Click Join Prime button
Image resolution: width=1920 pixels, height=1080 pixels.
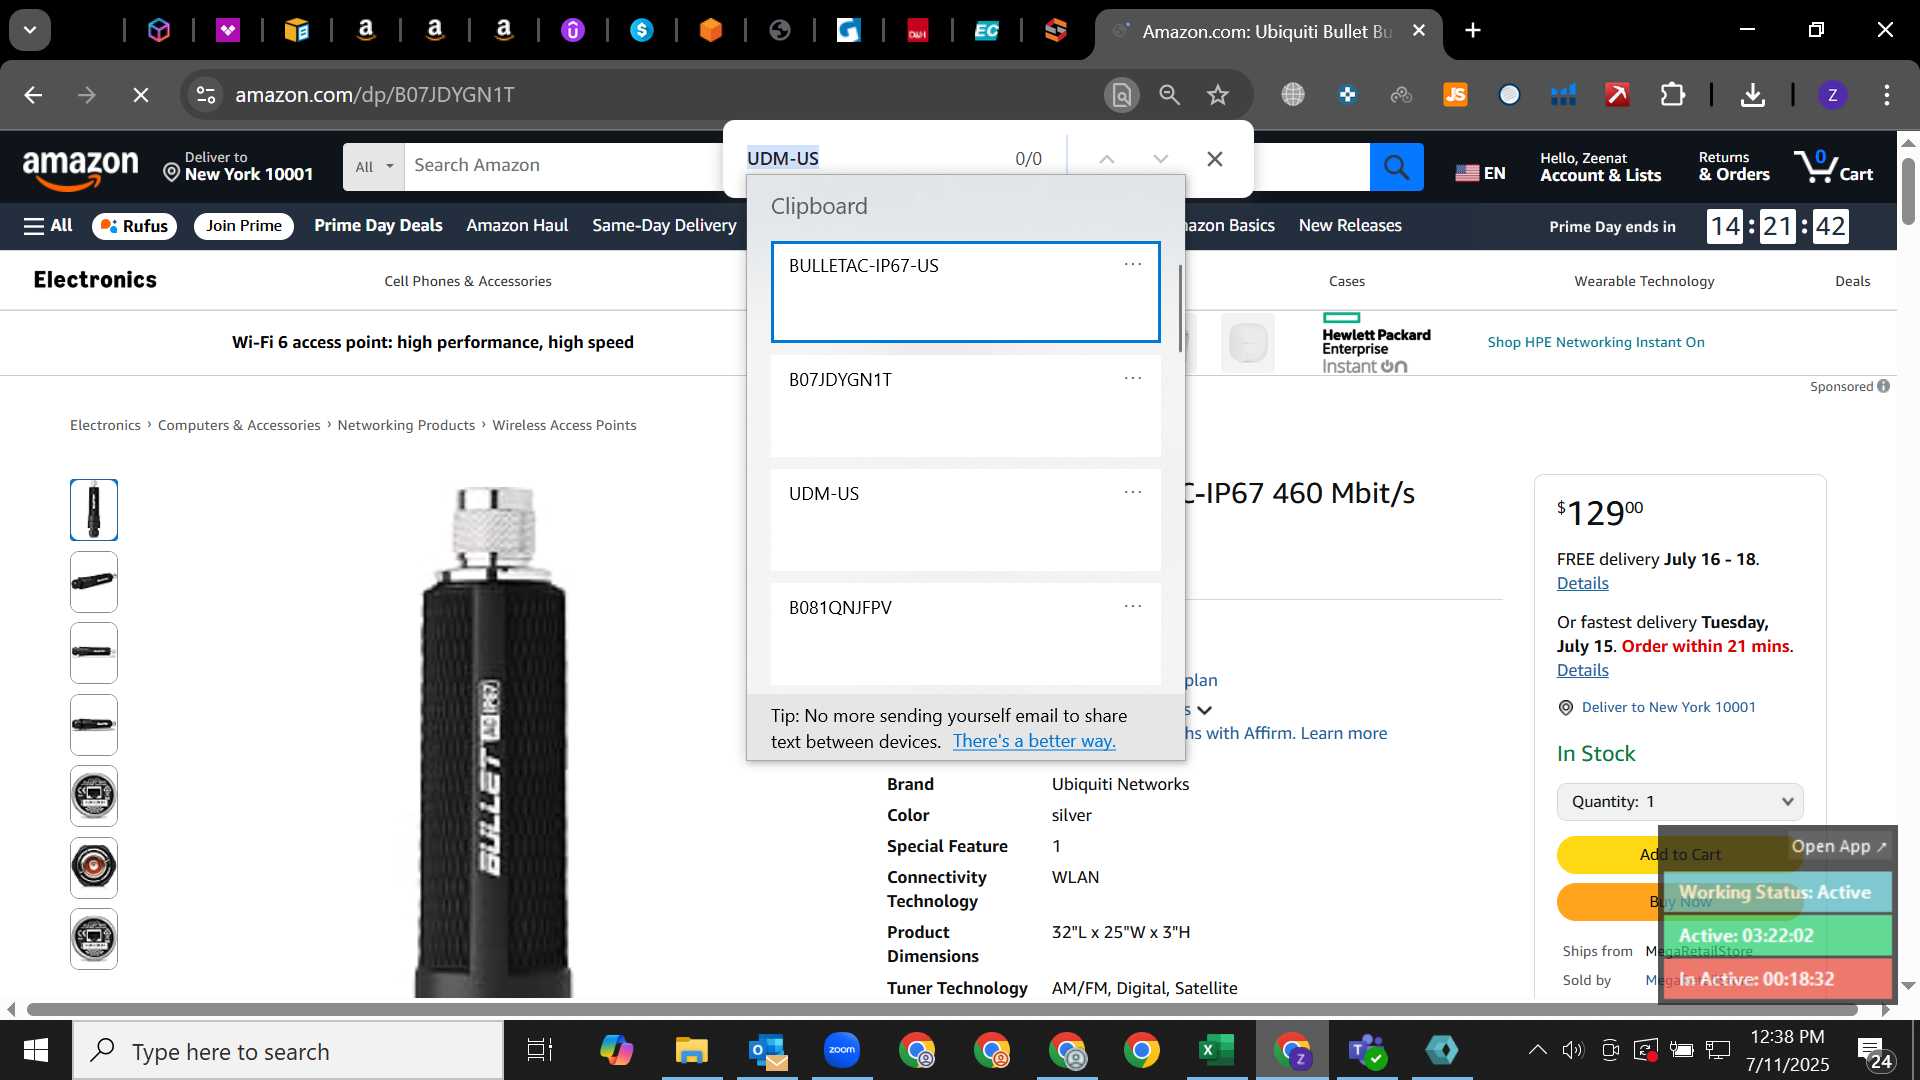tap(244, 226)
